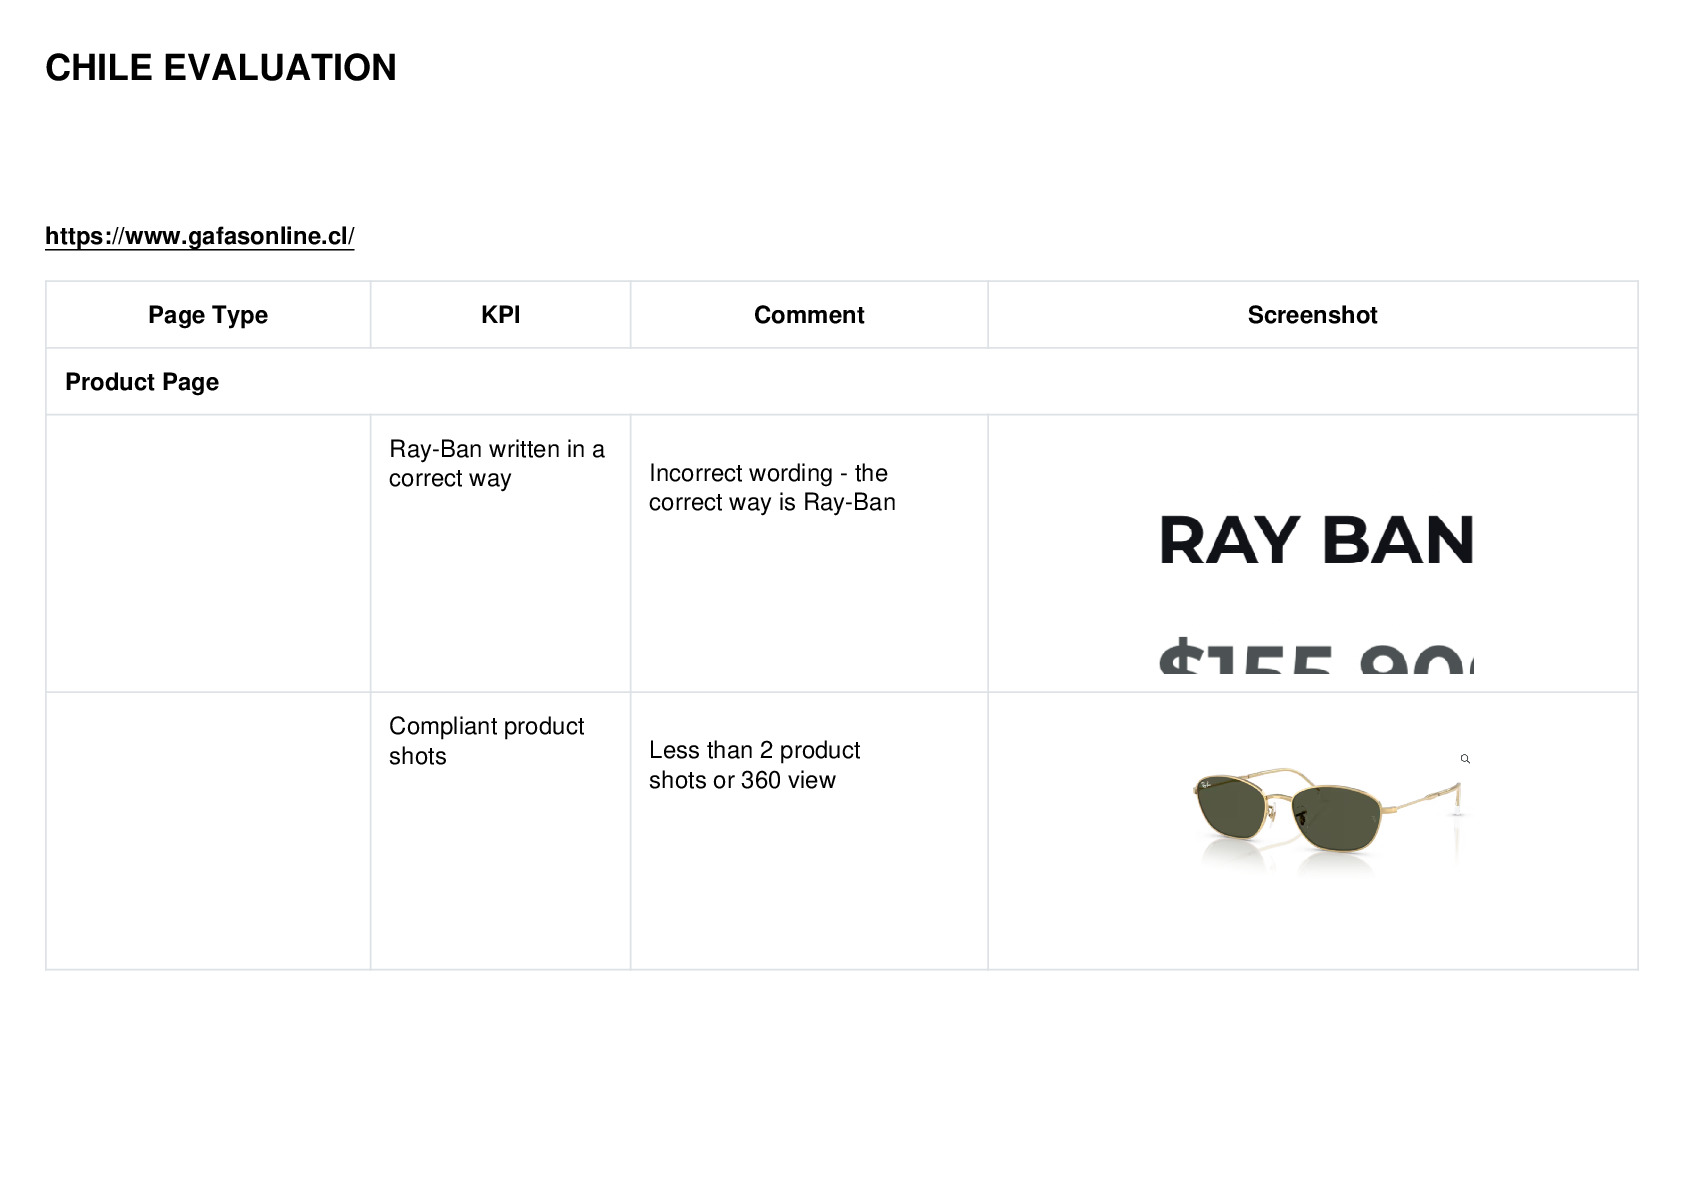This screenshot has height=1191, width=1684.
Task: Click the Screenshot column header
Action: coord(1312,315)
